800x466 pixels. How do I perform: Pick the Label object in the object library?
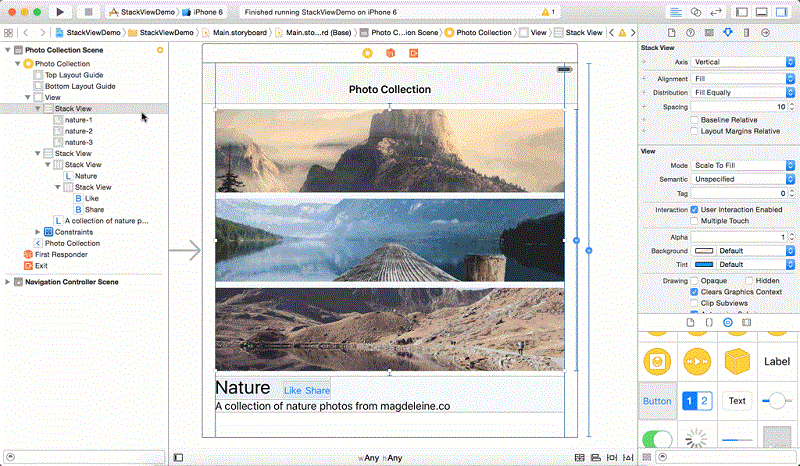[x=776, y=361]
